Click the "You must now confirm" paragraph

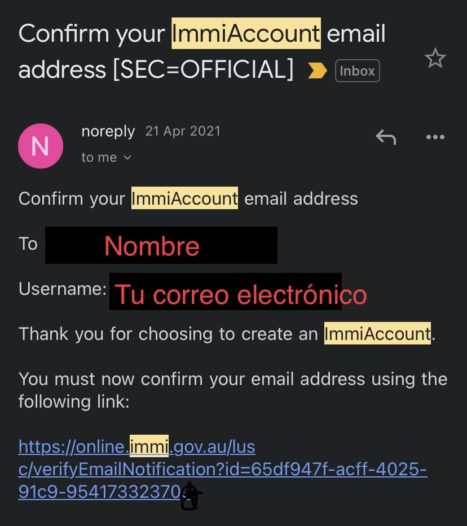pyautogui.click(x=233, y=390)
